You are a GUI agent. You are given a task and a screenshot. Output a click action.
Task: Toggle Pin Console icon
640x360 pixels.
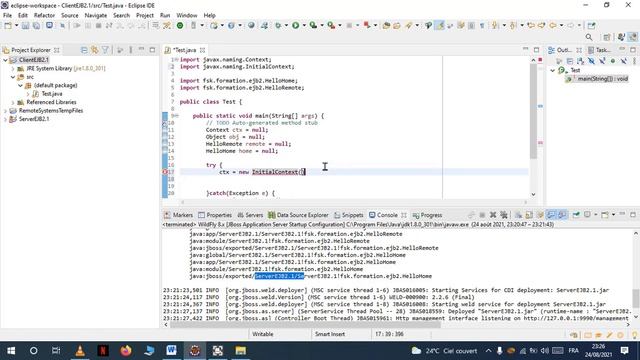(x=576, y=215)
